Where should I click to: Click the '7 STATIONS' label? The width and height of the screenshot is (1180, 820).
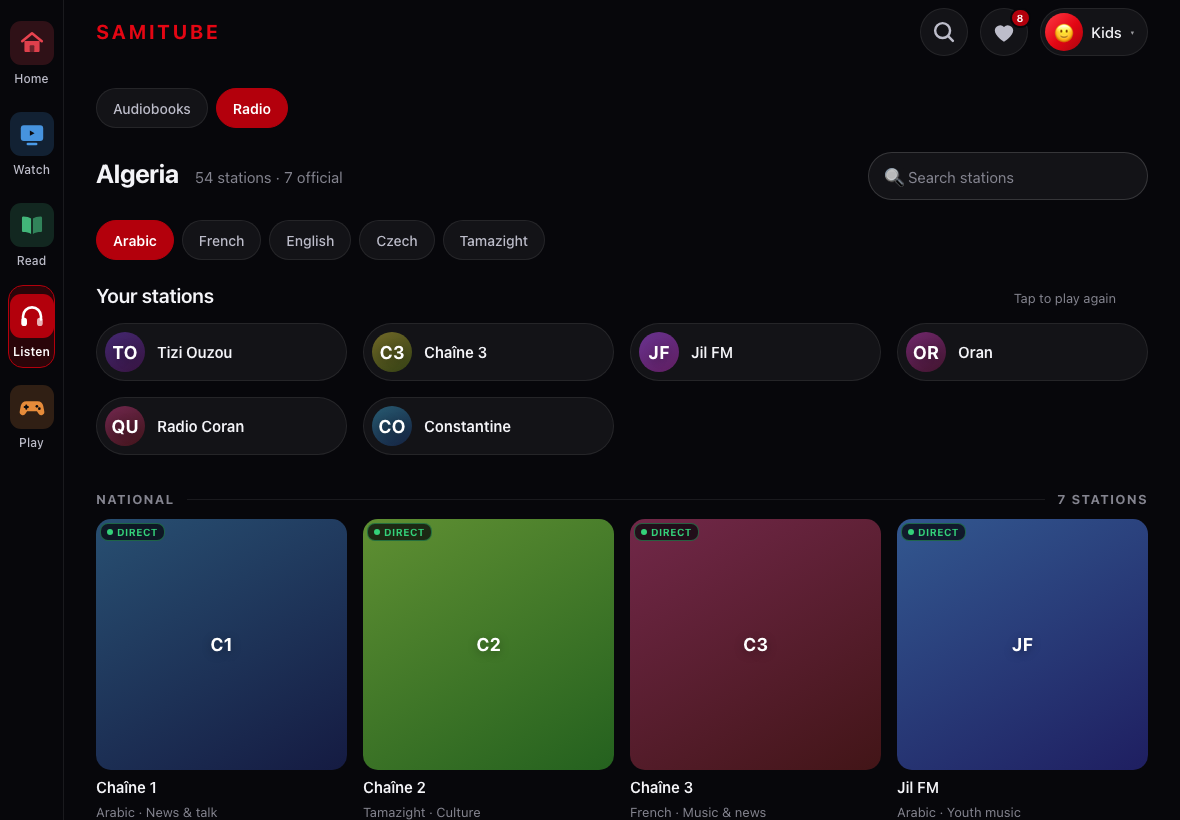point(1102,500)
